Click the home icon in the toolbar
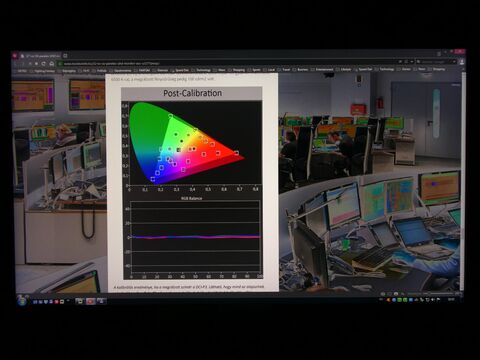 point(52,63)
